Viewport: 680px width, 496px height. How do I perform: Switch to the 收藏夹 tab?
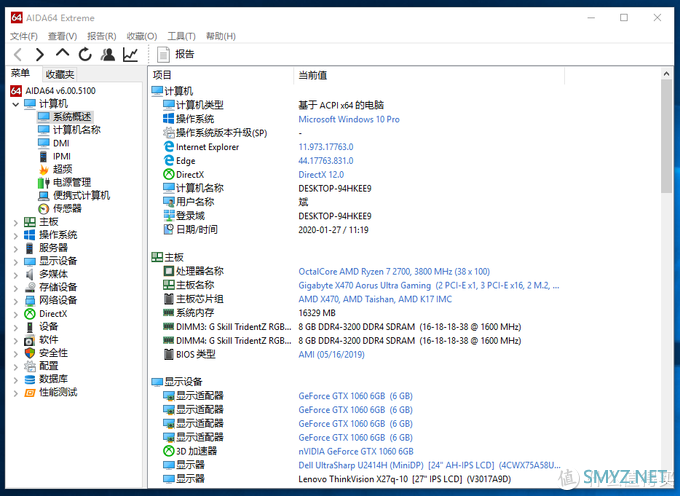click(60, 75)
